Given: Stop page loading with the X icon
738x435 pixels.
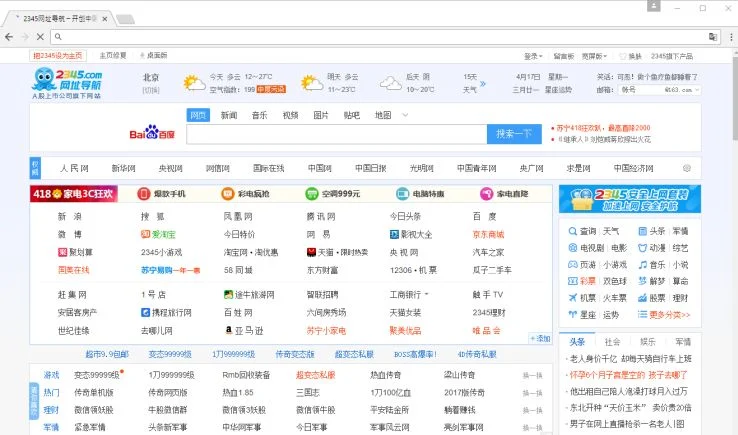Looking at the screenshot, I should (x=40, y=37).
